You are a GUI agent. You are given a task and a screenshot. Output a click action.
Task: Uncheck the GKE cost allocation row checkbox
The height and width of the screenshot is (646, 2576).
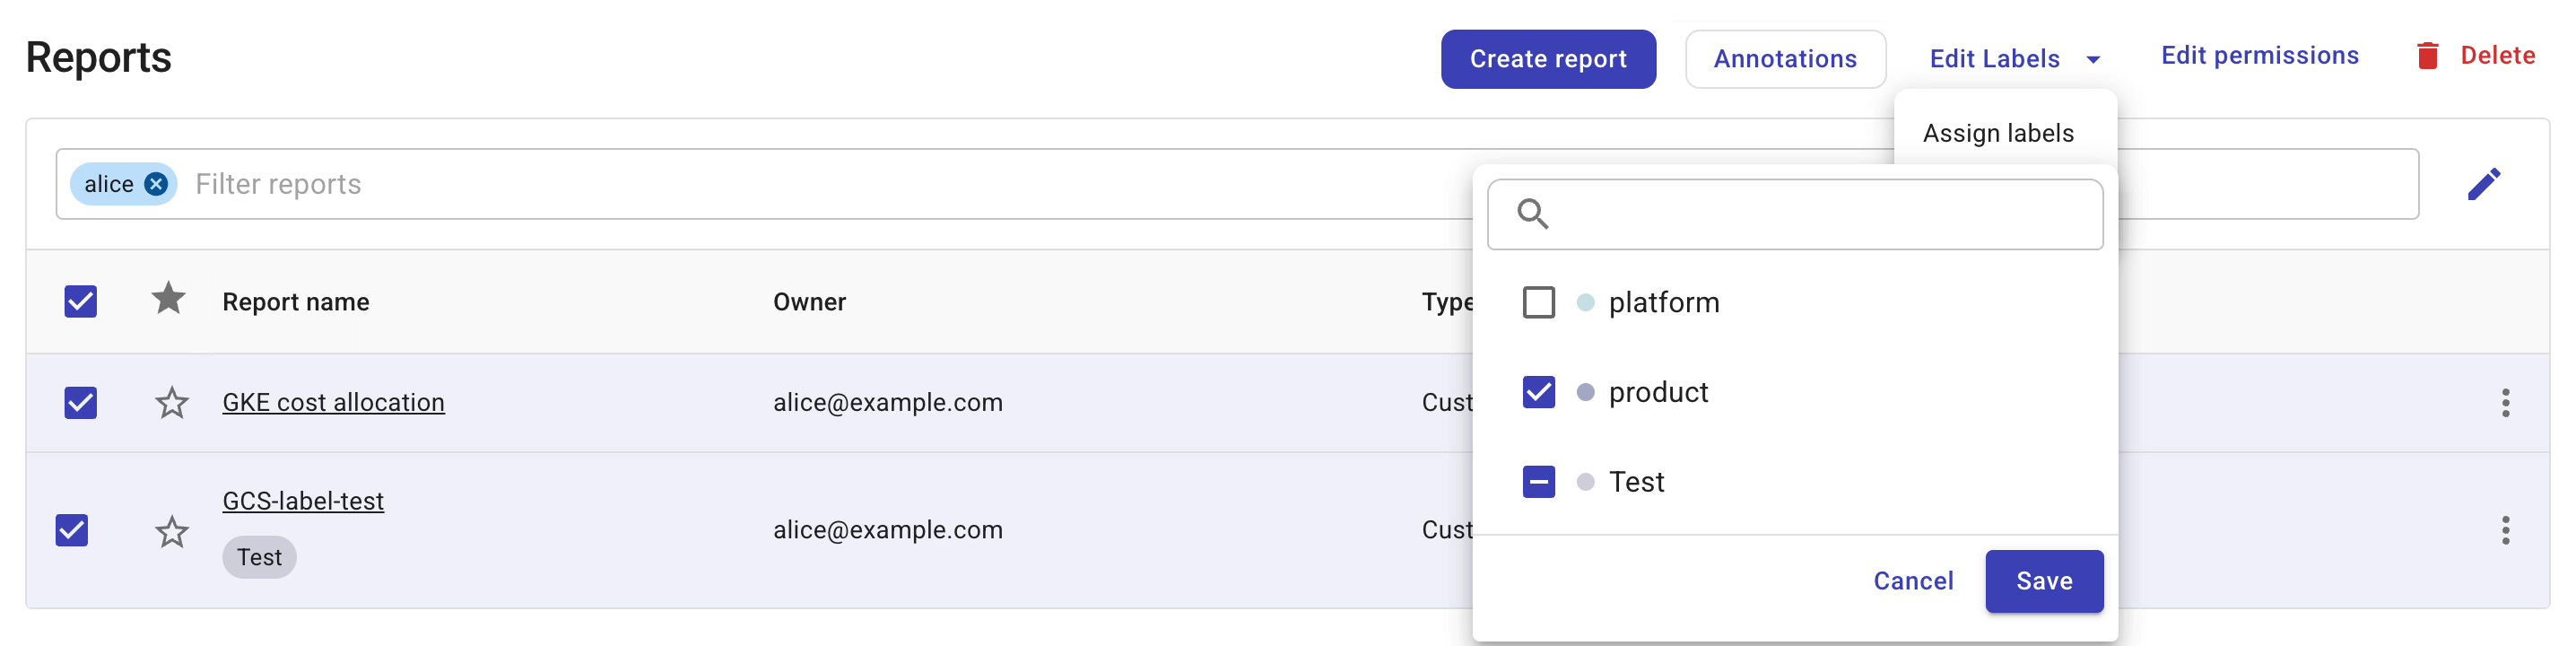pos(81,403)
